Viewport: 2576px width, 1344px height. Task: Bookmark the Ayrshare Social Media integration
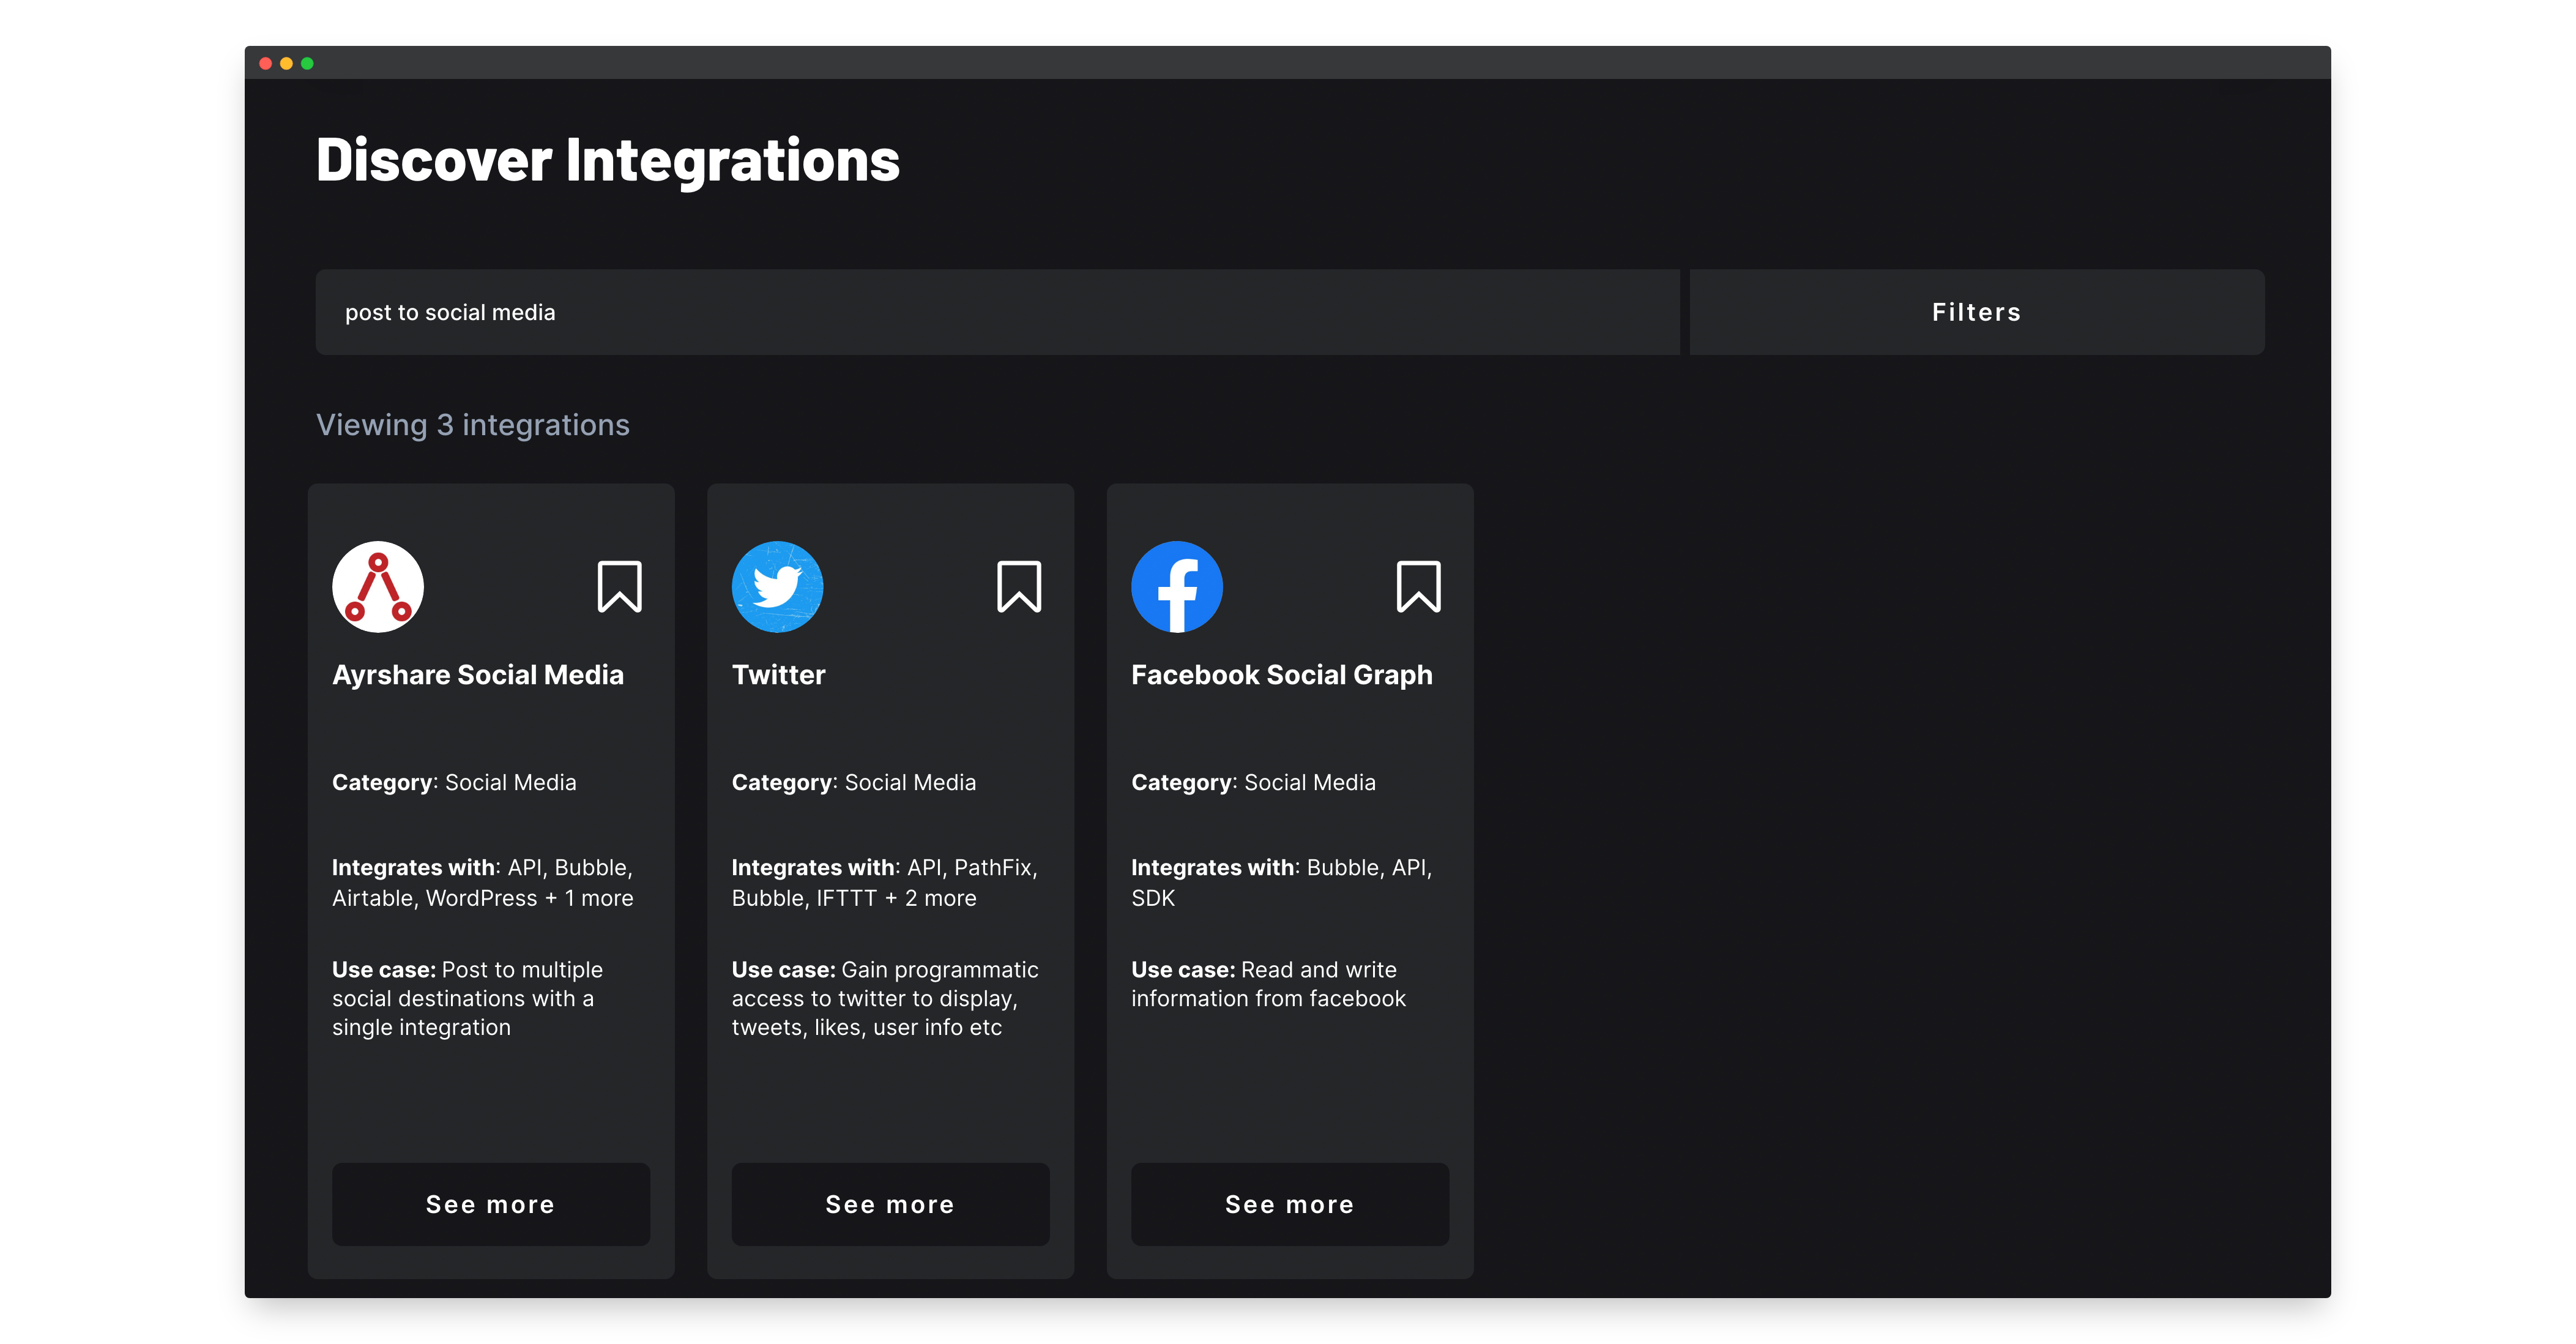[x=619, y=586]
